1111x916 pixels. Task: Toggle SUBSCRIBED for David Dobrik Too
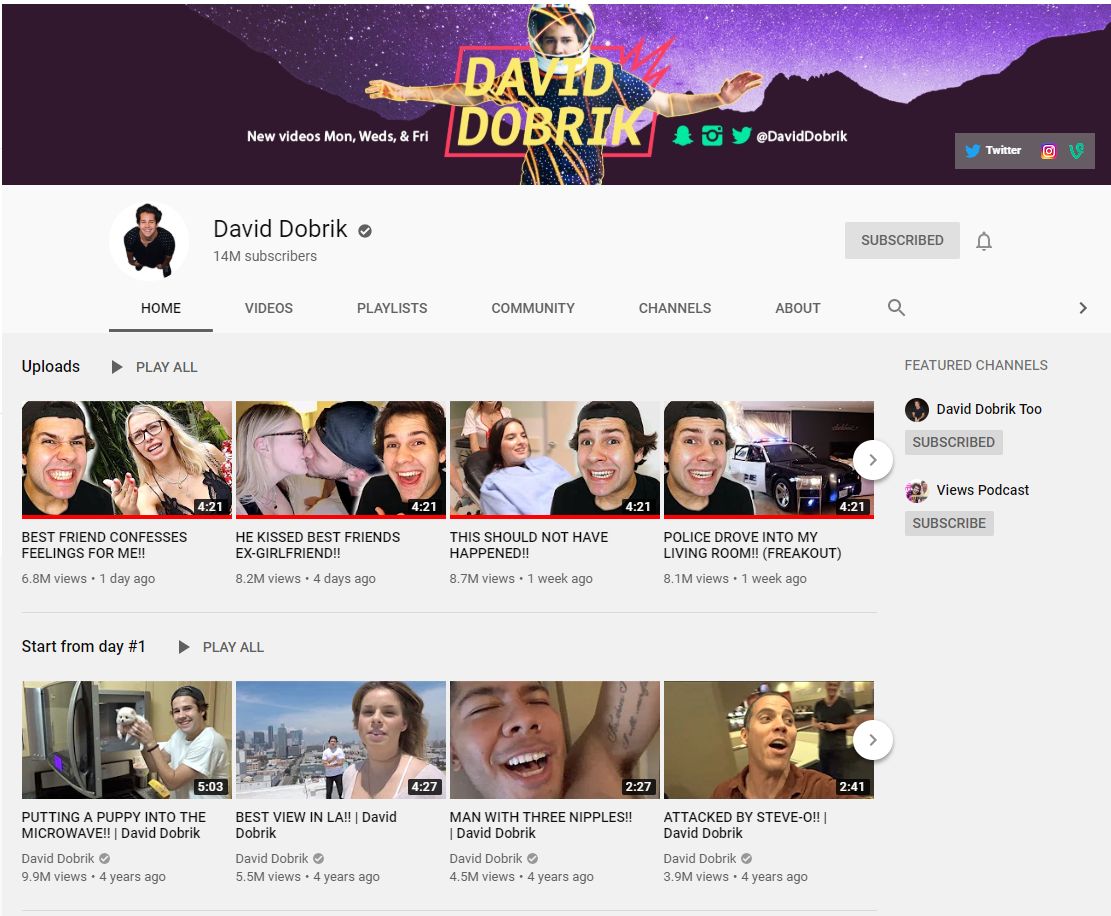[x=953, y=442]
